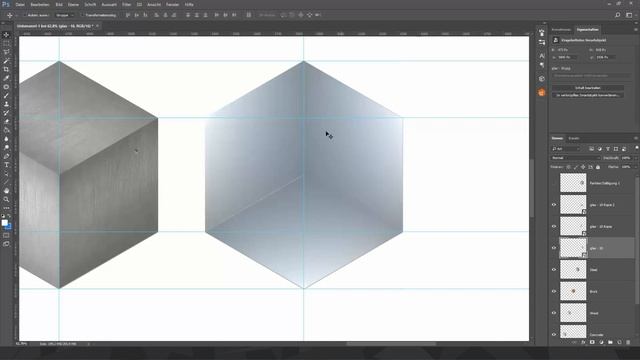Switch to the Korrekturen tab

562,30
